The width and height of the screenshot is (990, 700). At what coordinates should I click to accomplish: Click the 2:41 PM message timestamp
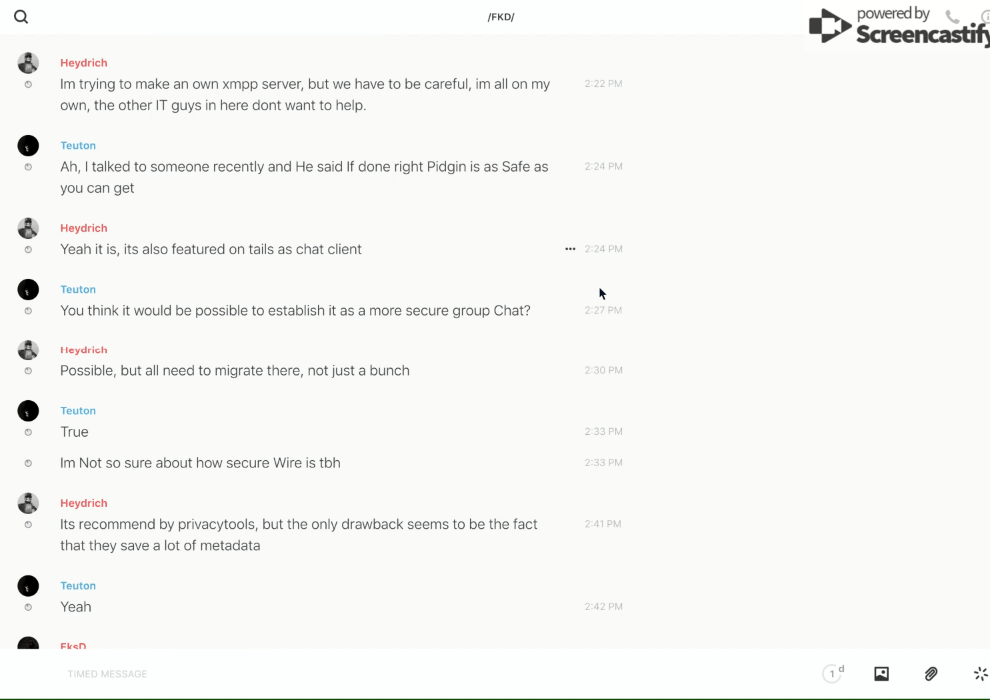[603, 524]
